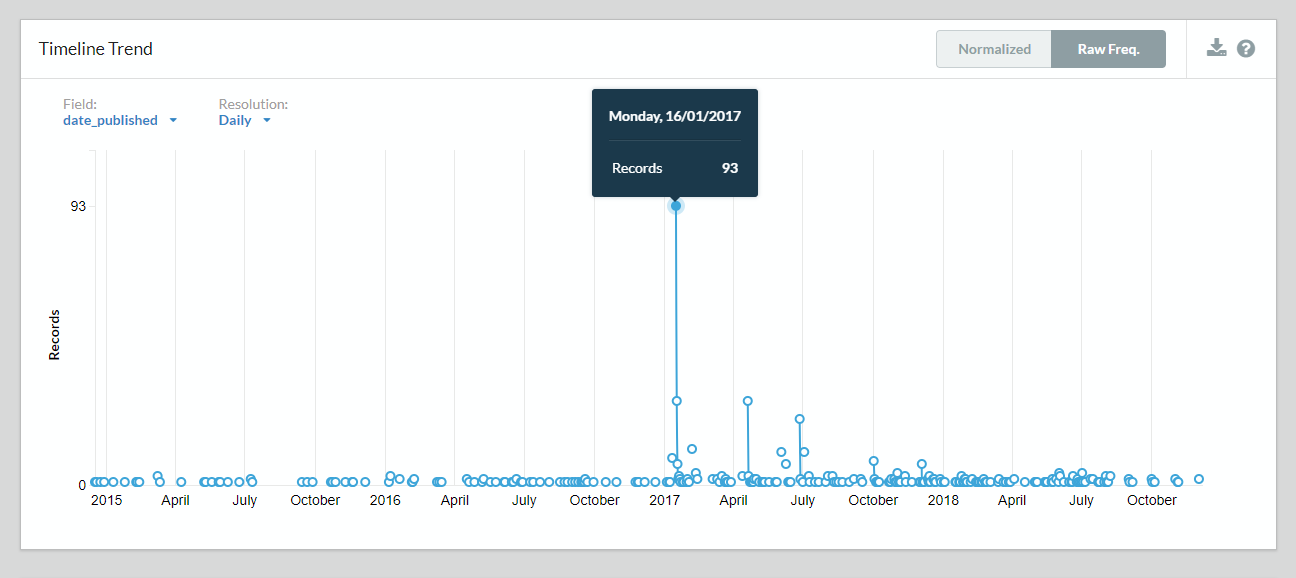
Task: Click the Timeline Trend title
Action: (x=96, y=49)
